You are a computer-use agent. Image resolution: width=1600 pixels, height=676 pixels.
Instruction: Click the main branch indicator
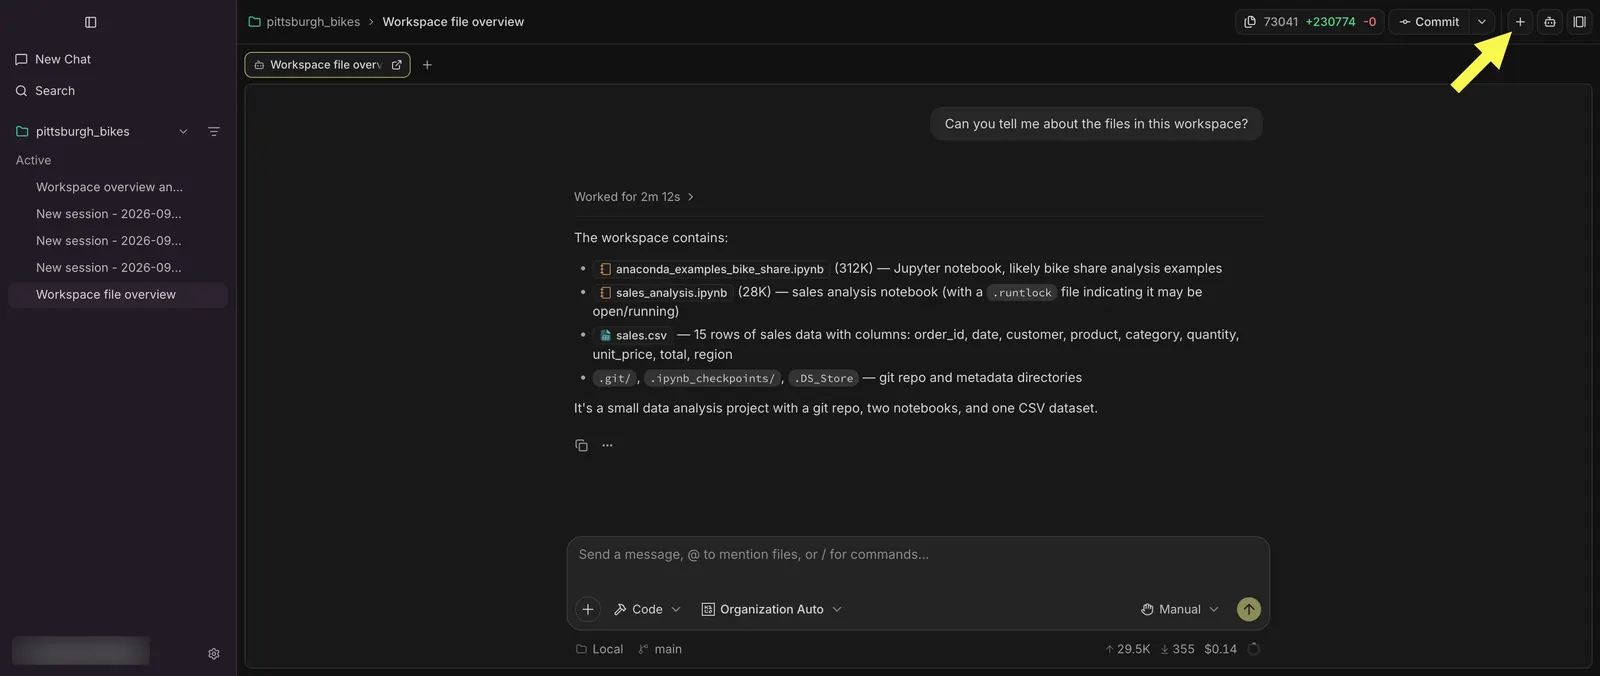coord(660,649)
